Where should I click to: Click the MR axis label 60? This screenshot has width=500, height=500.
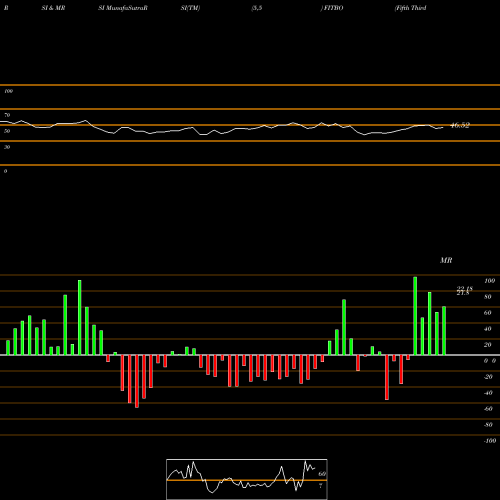tap(488, 313)
